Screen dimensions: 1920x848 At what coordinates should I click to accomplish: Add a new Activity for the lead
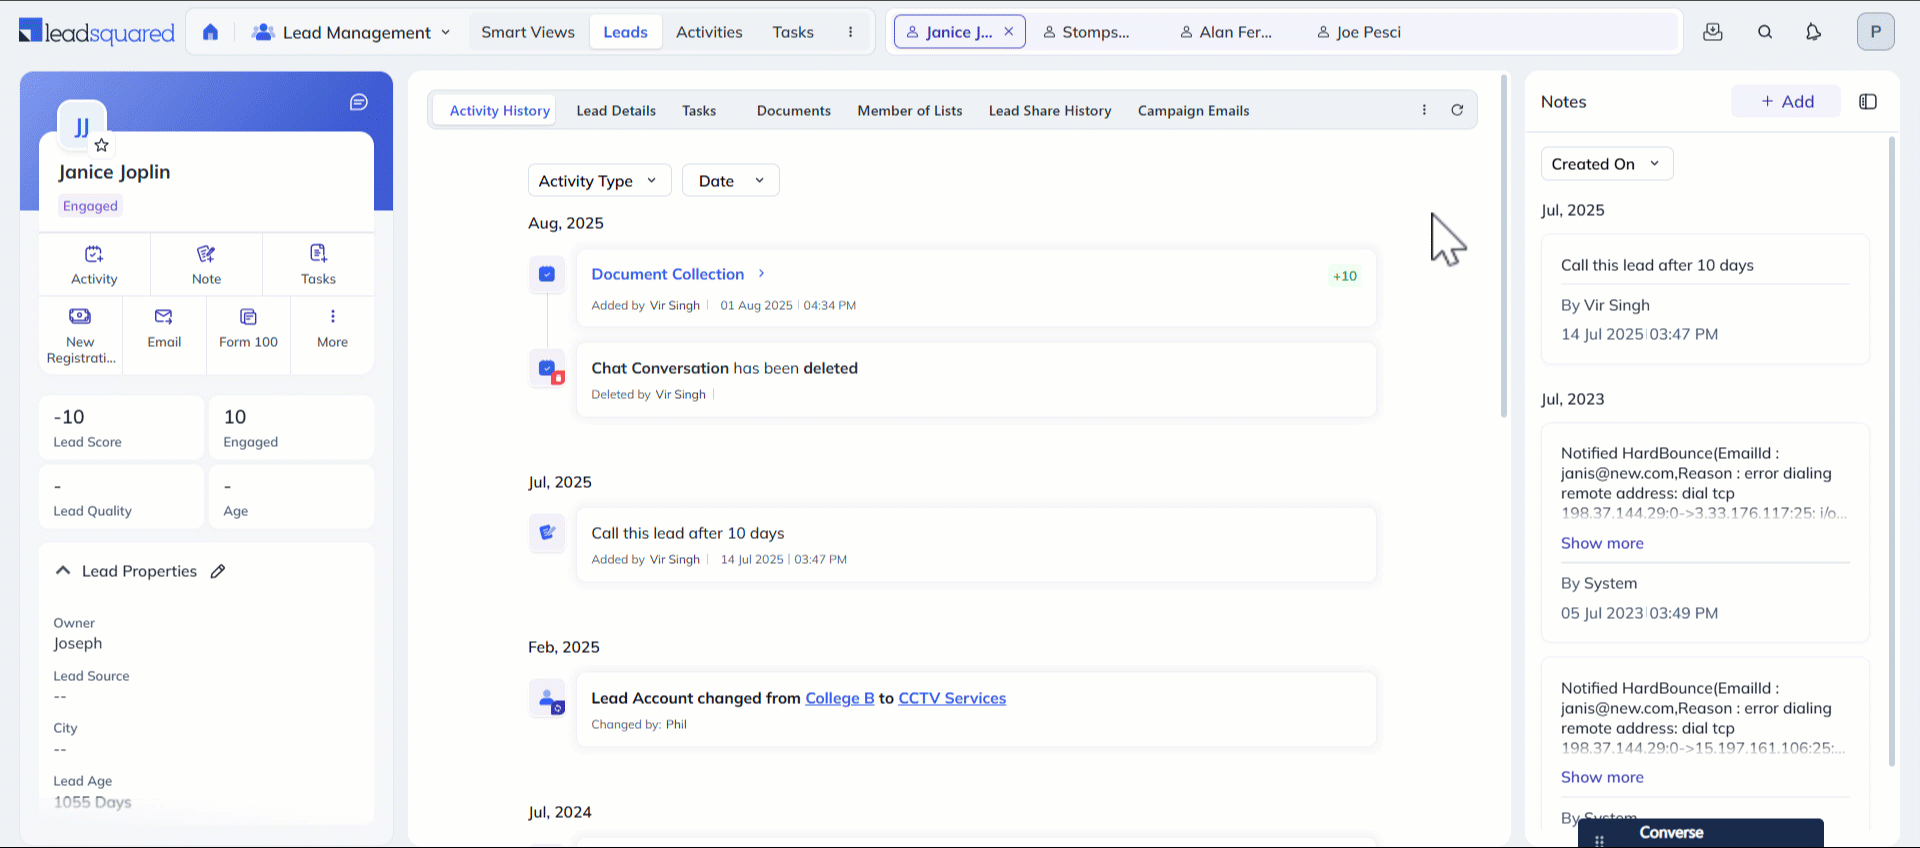pos(94,265)
